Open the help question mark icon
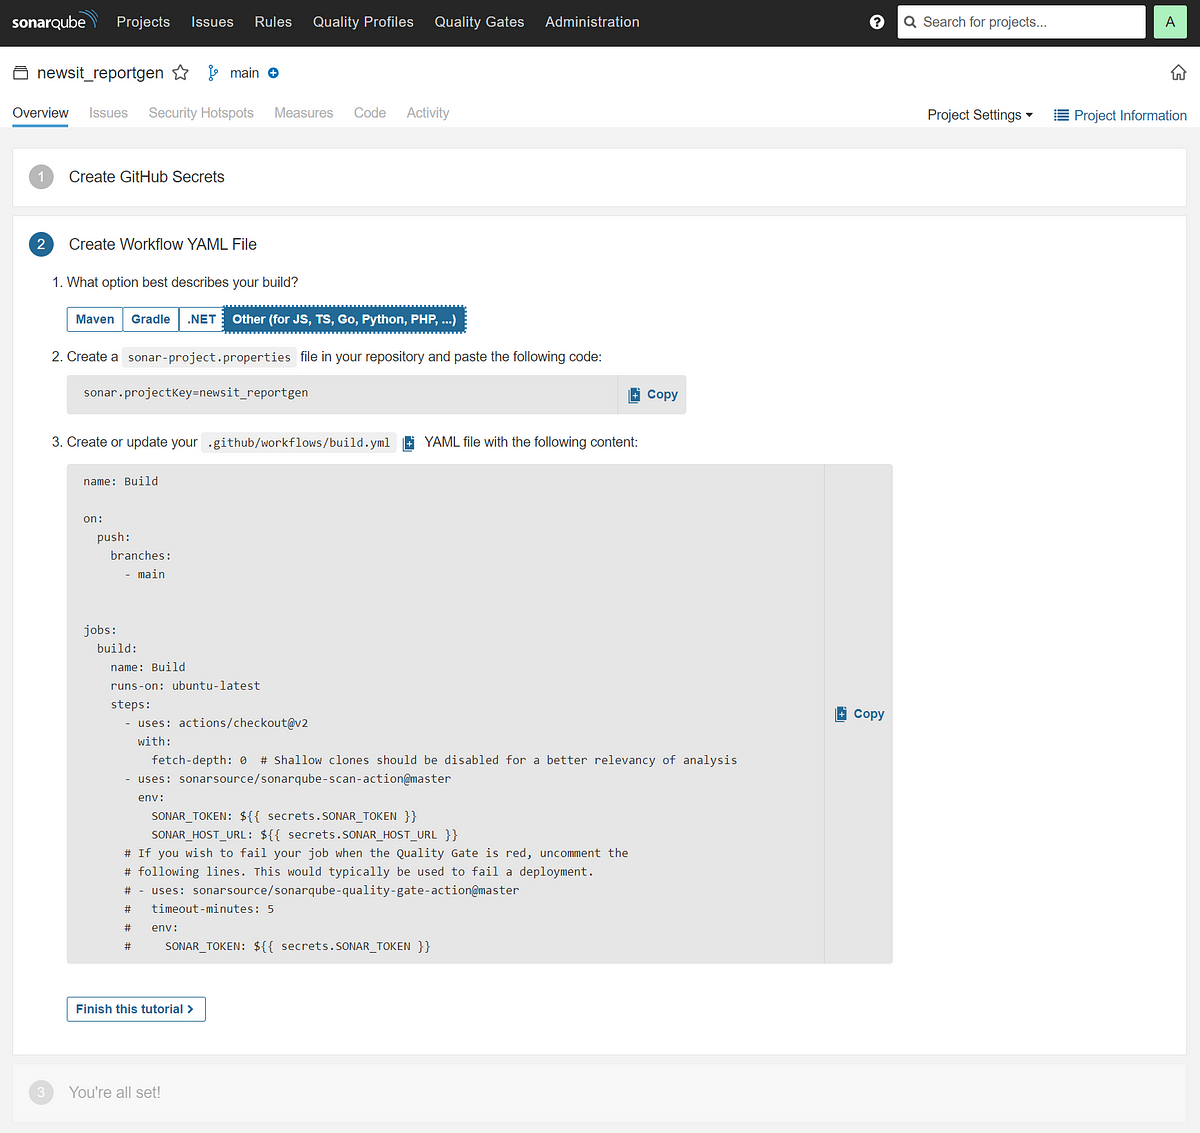 877,21
